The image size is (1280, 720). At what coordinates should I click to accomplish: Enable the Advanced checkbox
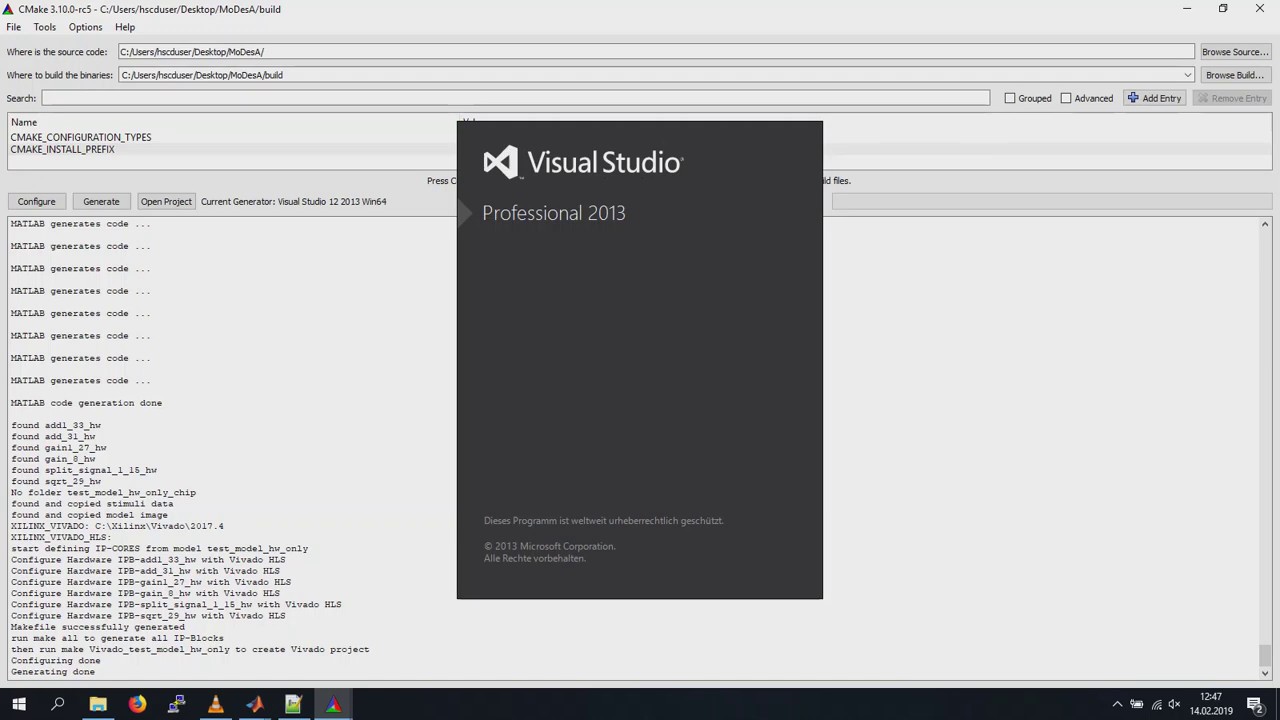[x=1066, y=98]
